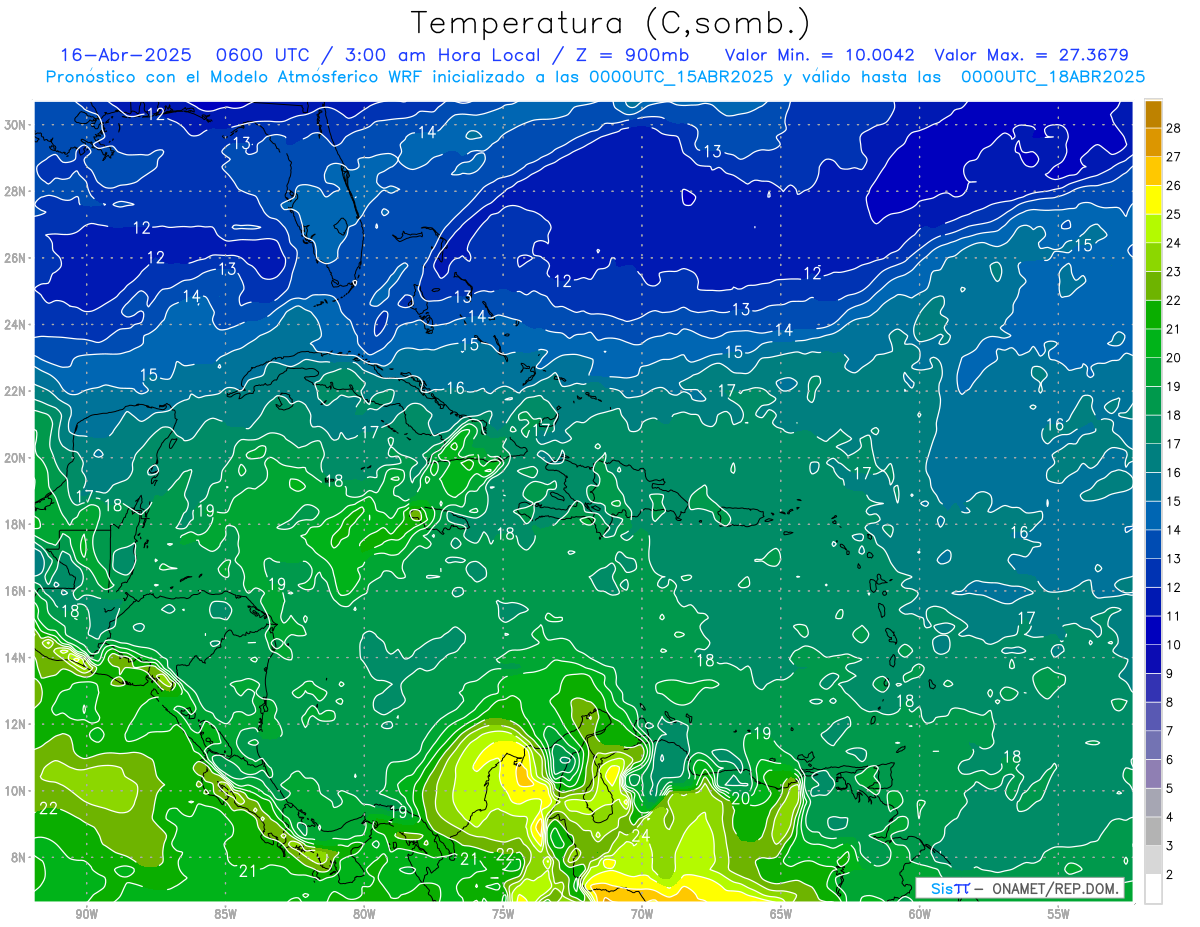Click the dark orange swatch above legend value 28

pyautogui.click(x=1153, y=114)
